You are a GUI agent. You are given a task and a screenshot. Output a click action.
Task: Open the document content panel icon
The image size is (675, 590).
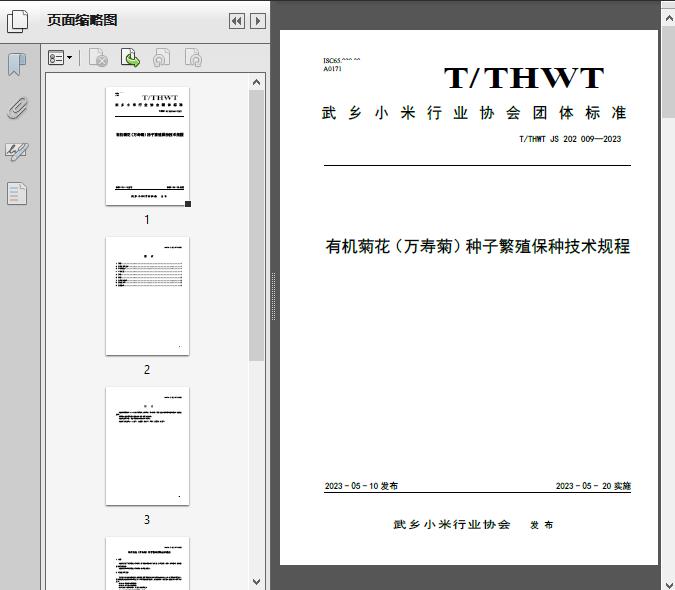(17, 194)
